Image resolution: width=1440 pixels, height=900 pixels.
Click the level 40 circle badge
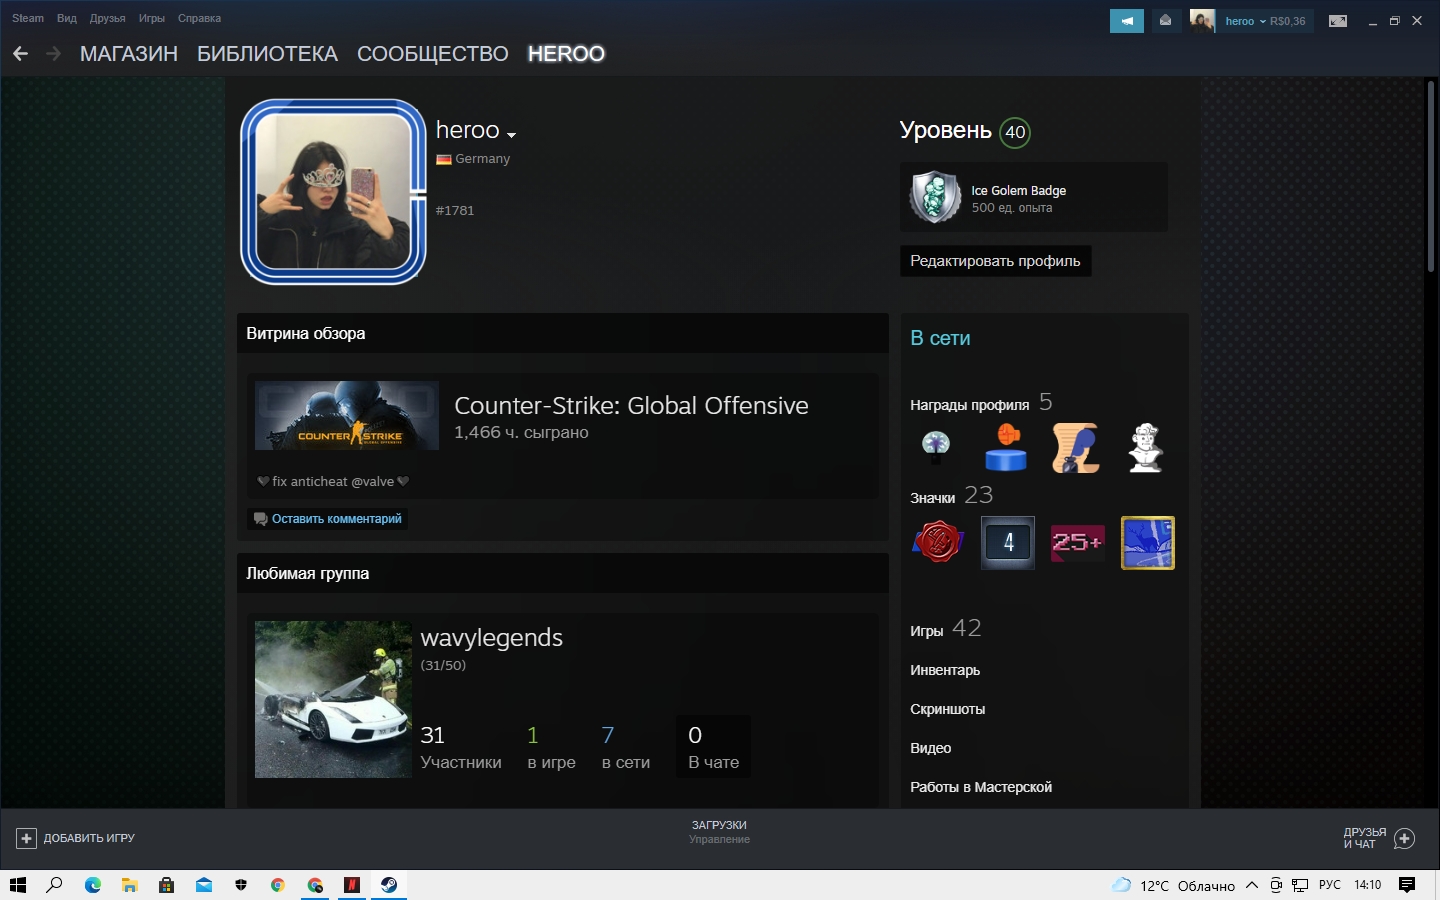pos(1015,132)
